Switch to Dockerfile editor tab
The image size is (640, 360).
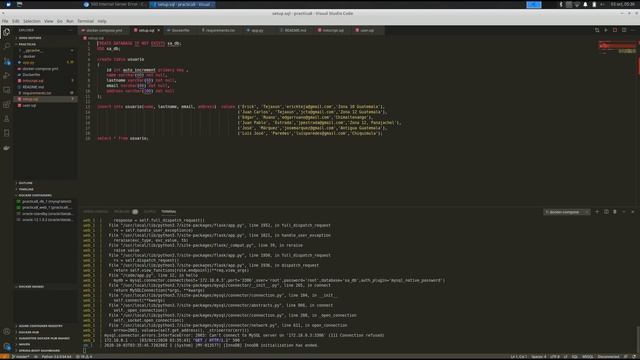[x=180, y=30]
